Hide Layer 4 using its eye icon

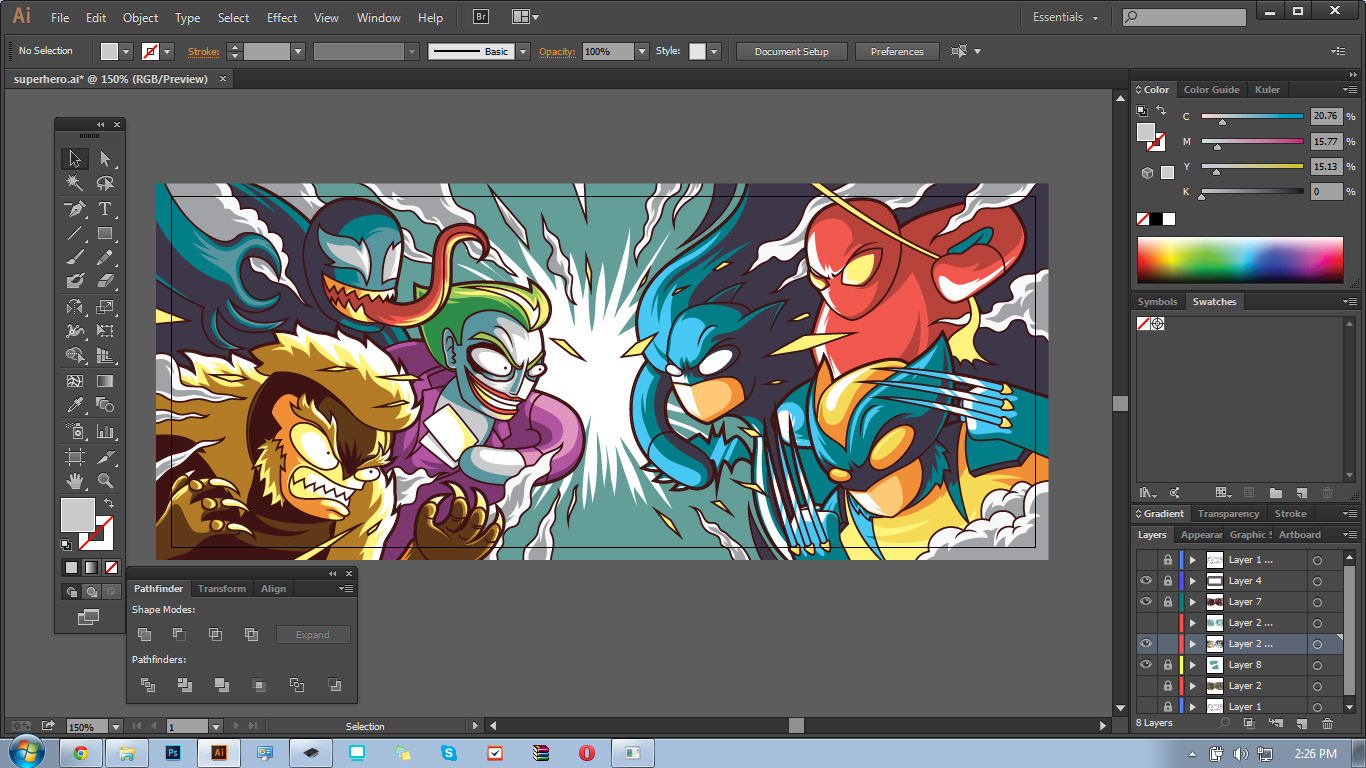(x=1146, y=581)
